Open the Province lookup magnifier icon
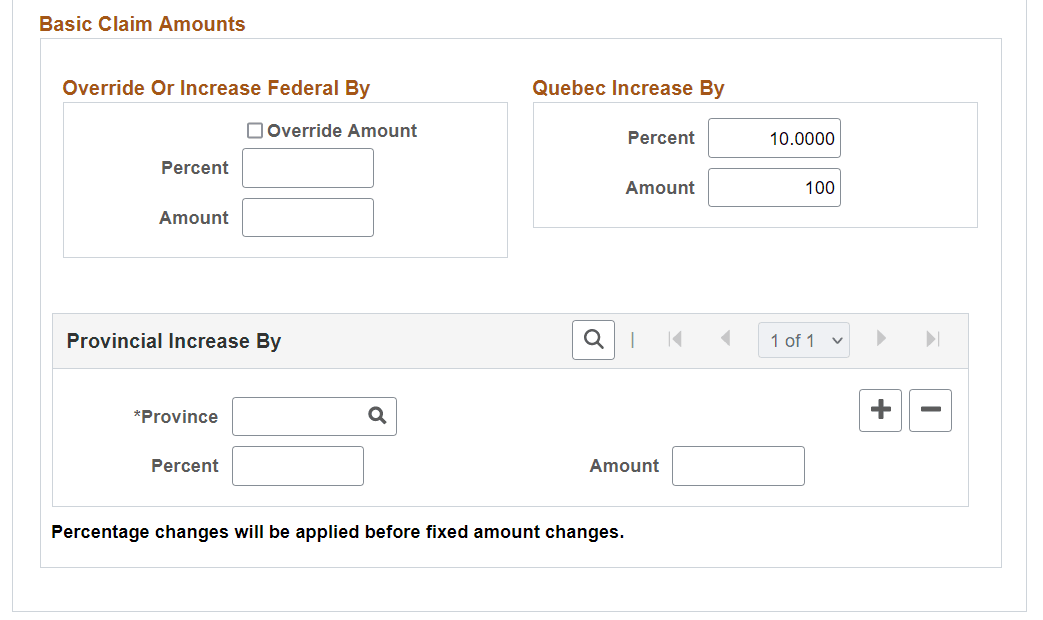This screenshot has height=620, width=1043. pyautogui.click(x=378, y=416)
